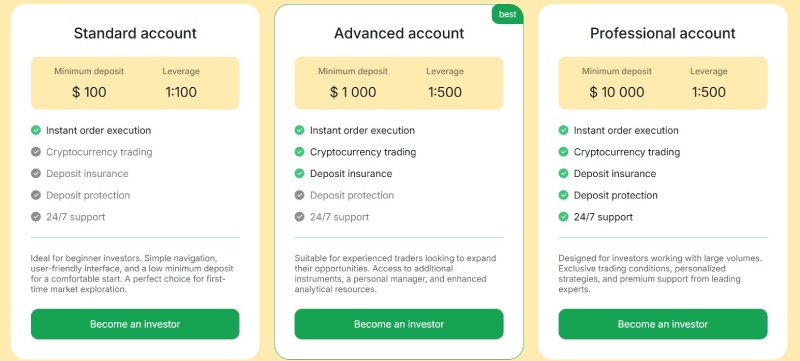Click the green check icon beside Advanced Deposit insurance

[x=299, y=173]
